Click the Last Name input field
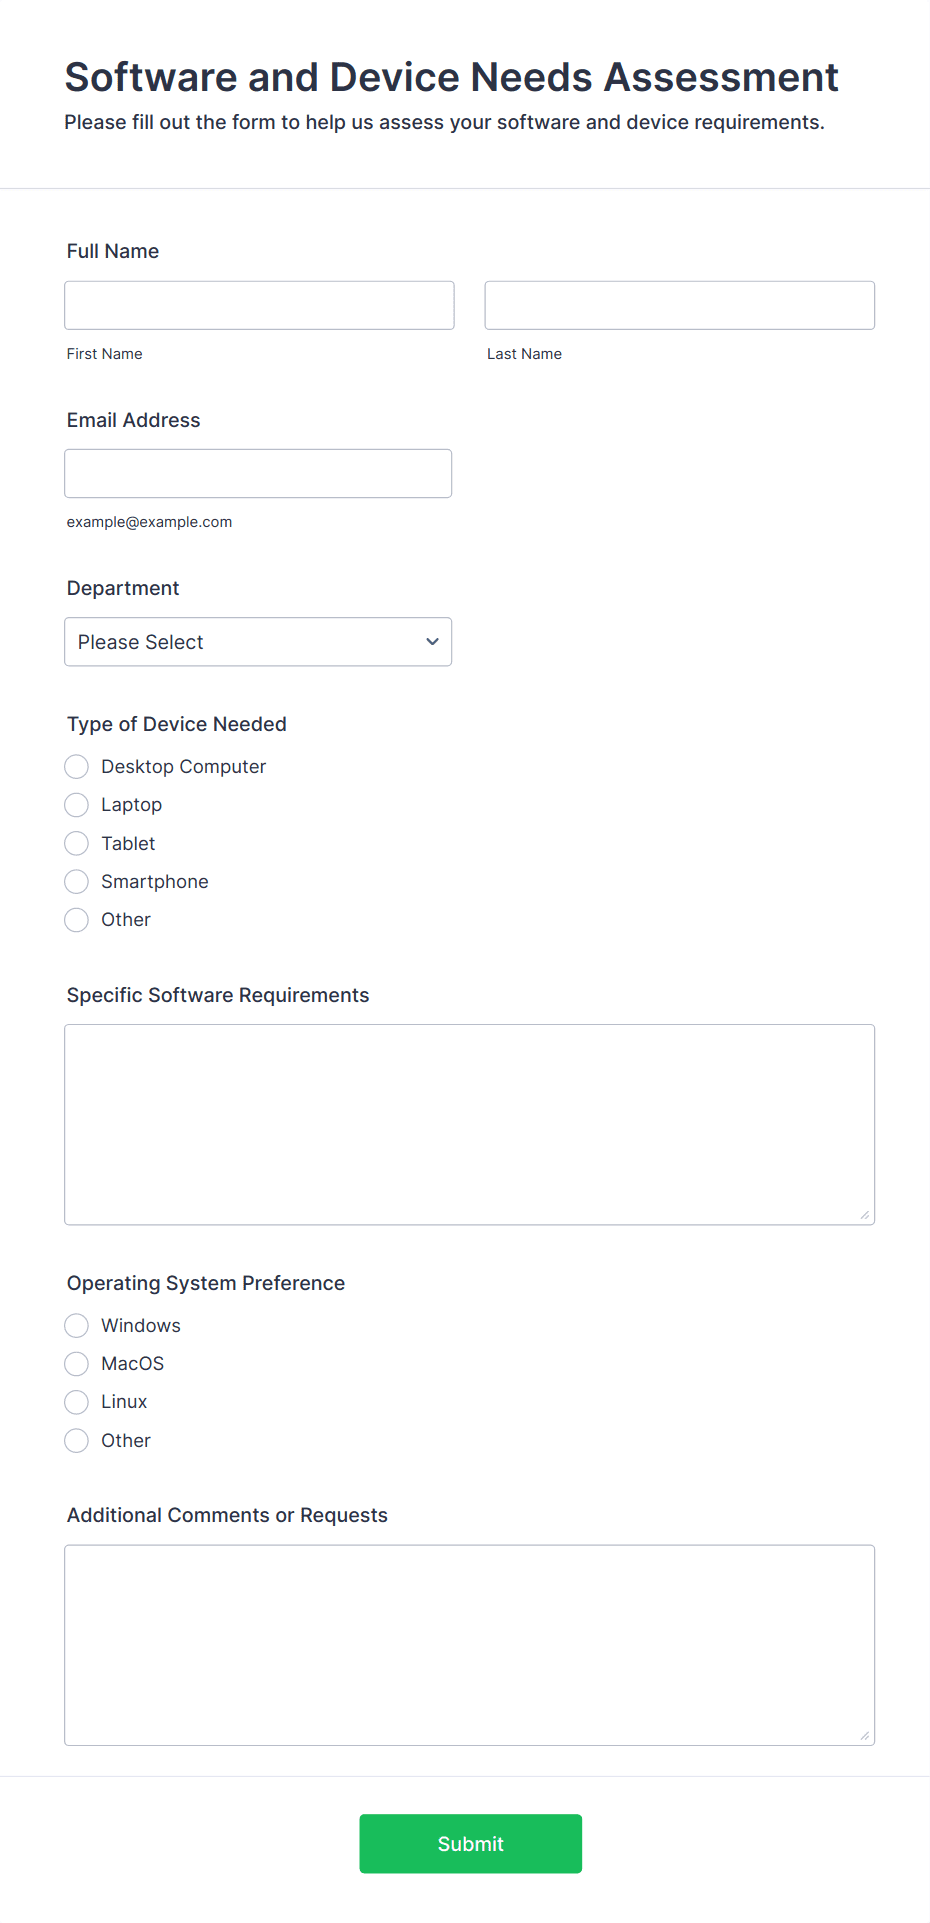This screenshot has width=930, height=1923. tap(679, 305)
